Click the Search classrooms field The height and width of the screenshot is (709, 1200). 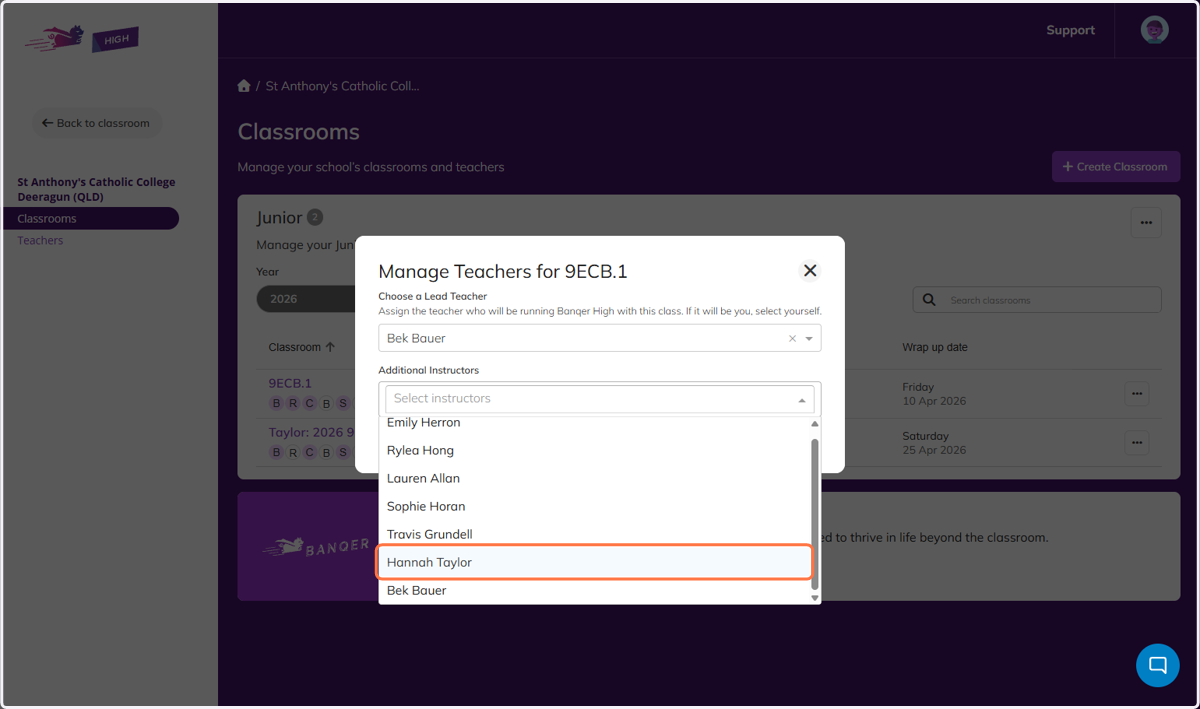(x=1037, y=300)
